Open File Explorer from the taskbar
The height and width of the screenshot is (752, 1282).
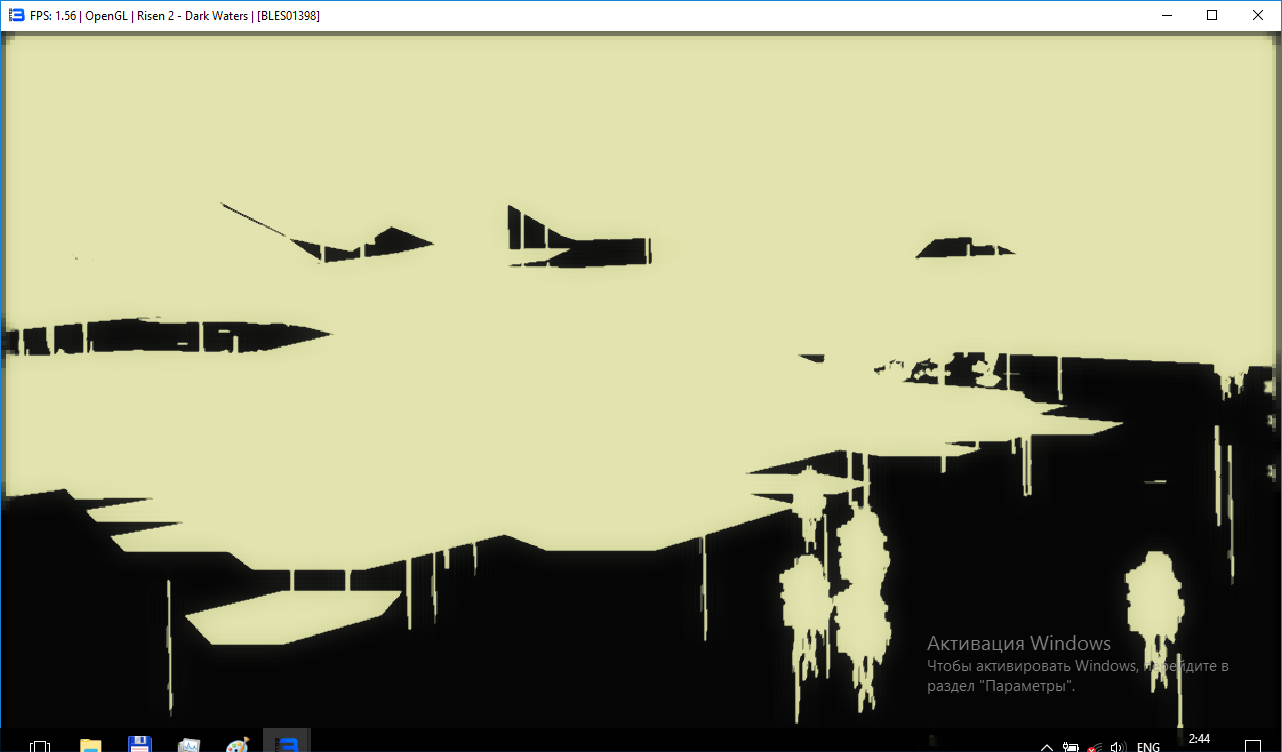(91, 745)
